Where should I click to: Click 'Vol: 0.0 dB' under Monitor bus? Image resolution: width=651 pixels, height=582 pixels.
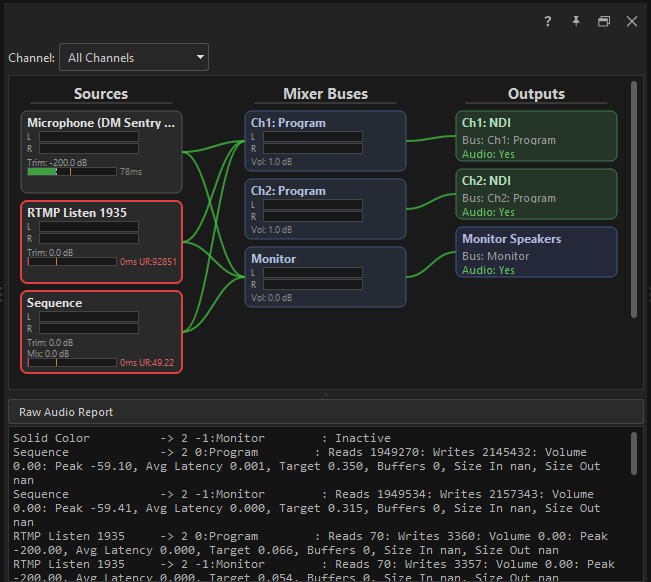click(x=272, y=298)
